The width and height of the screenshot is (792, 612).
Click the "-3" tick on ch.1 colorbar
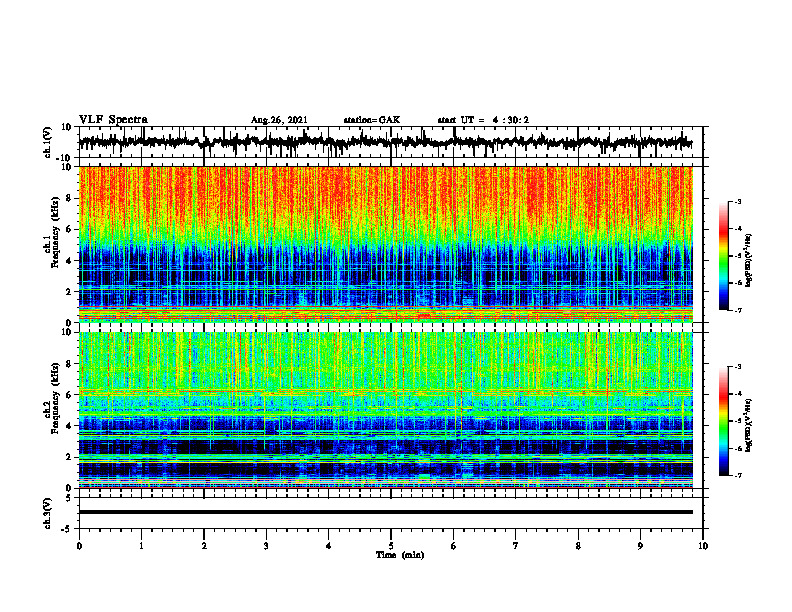tap(738, 201)
